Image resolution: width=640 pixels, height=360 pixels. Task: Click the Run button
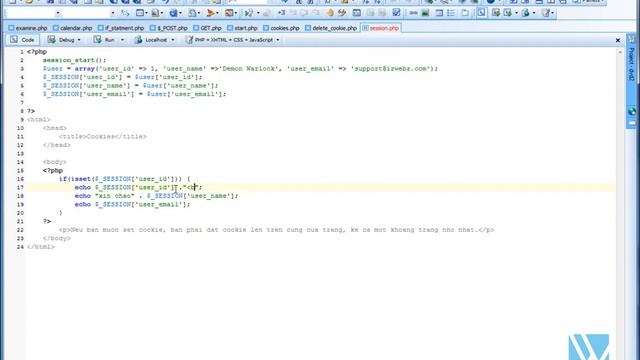[104, 40]
